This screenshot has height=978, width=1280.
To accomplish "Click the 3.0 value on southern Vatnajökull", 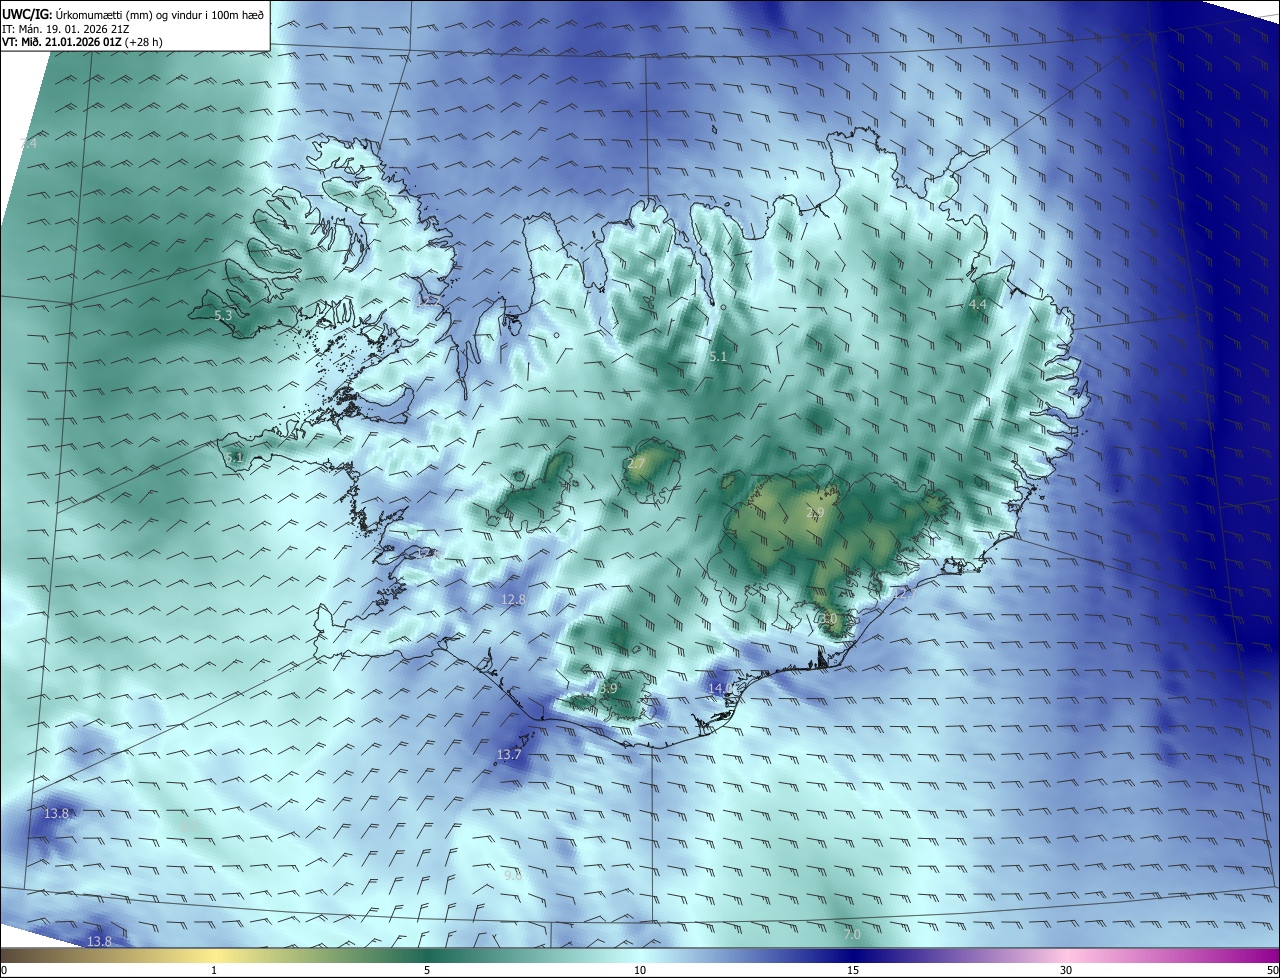I will (828, 619).
